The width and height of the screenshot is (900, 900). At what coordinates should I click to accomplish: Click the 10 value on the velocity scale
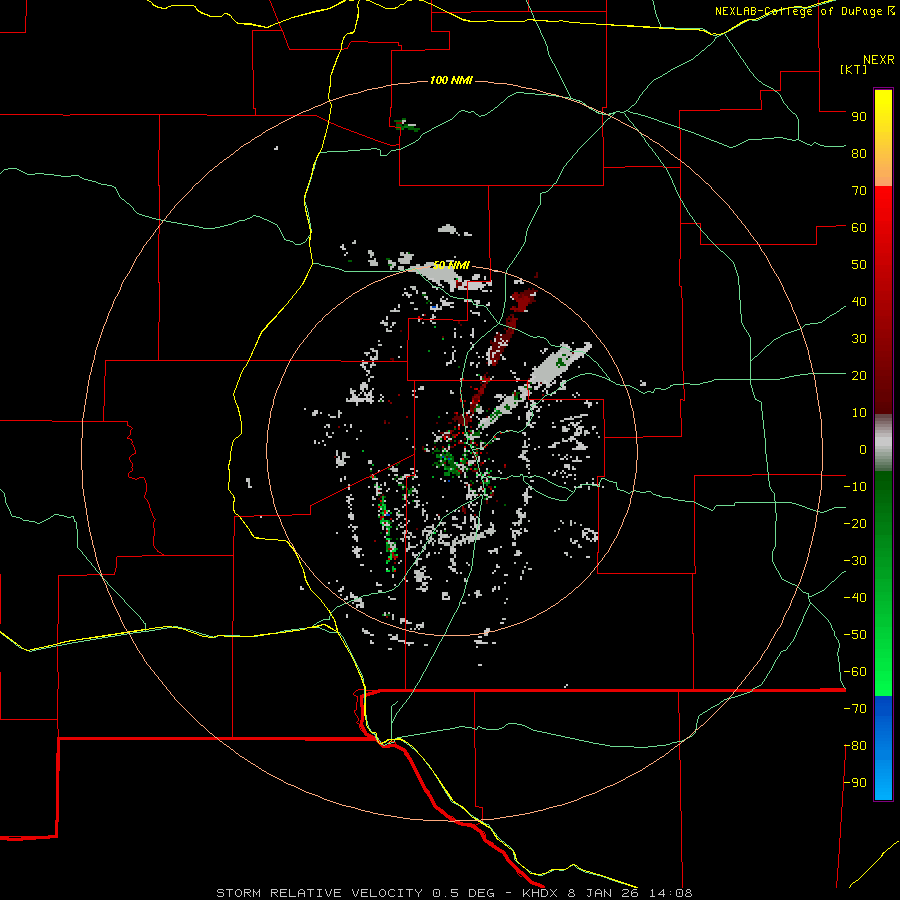pos(859,413)
